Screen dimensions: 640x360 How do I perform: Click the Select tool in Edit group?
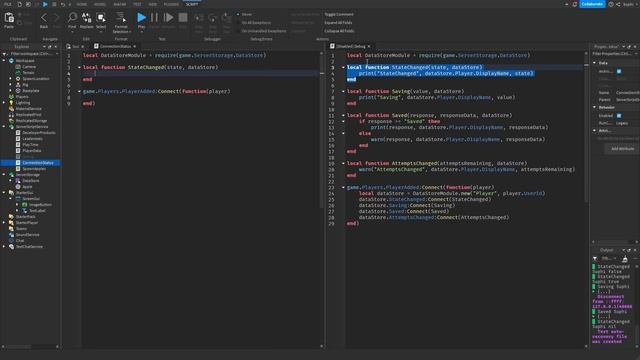(x=101, y=18)
